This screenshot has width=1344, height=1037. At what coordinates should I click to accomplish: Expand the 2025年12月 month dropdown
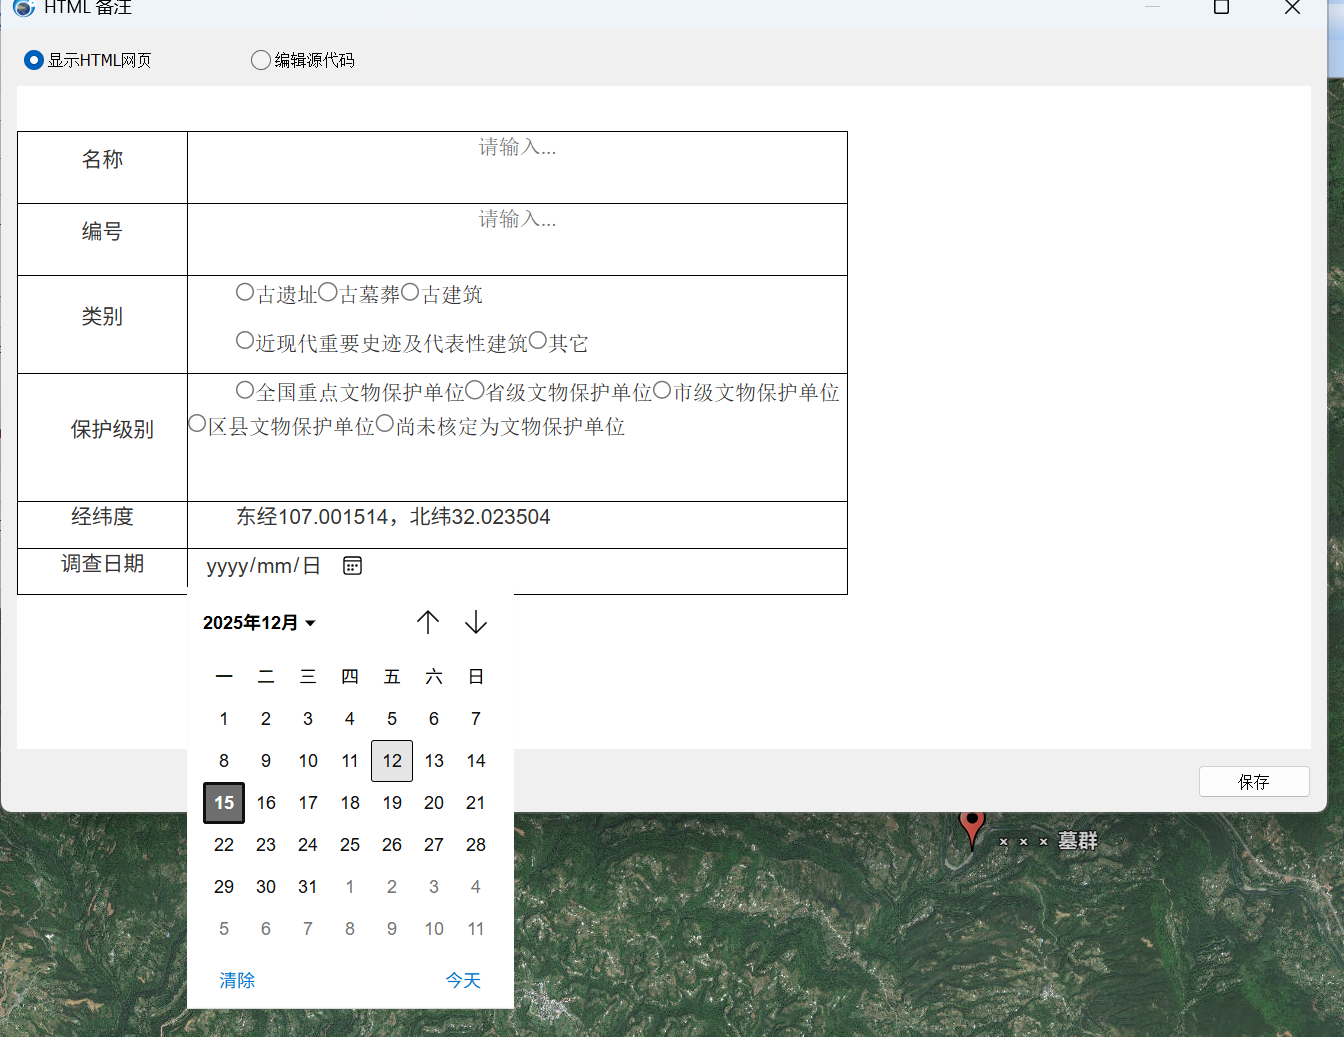click(259, 623)
